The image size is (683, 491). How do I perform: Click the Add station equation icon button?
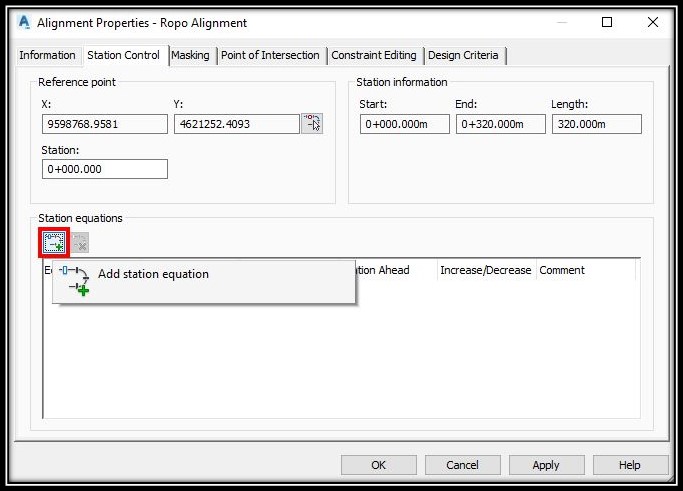coord(54,242)
